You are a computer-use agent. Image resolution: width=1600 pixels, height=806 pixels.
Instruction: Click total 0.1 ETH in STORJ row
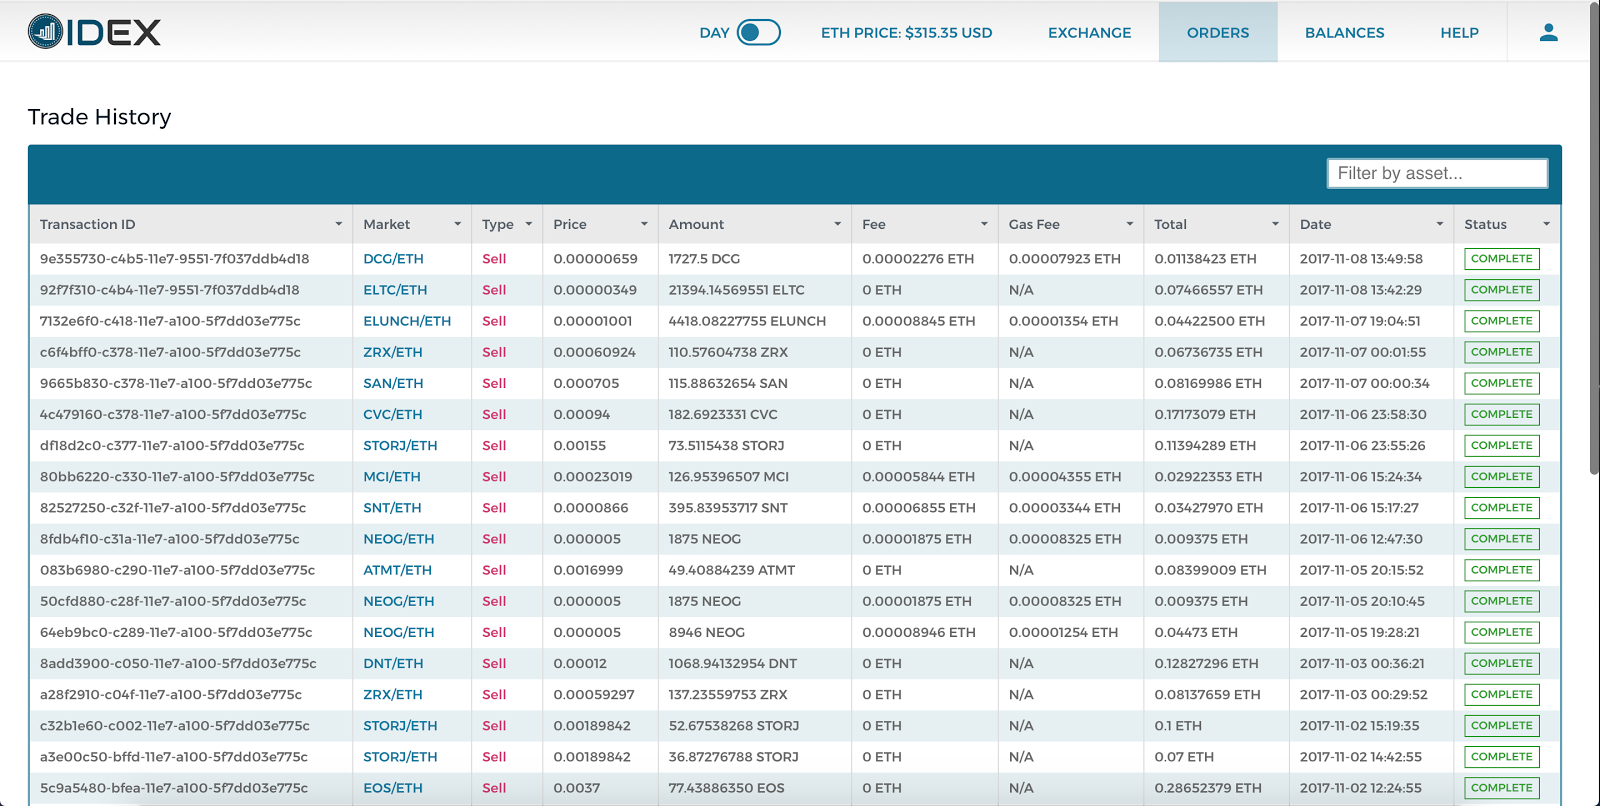click(1178, 726)
